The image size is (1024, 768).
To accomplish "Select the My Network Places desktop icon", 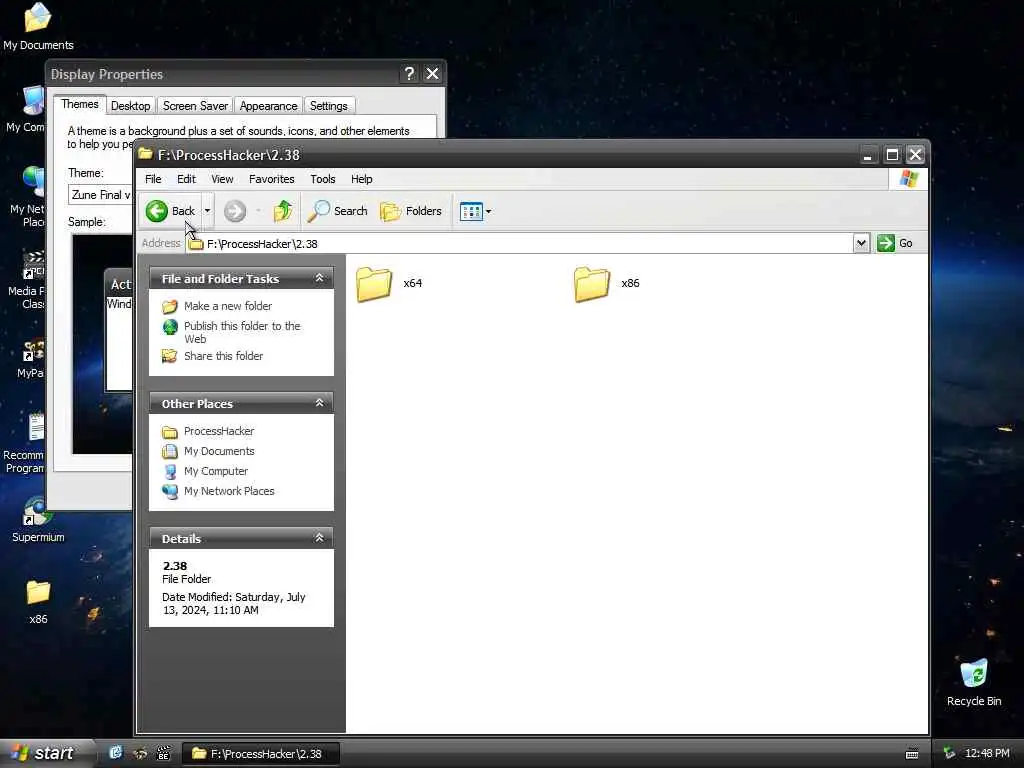I will coord(27,196).
